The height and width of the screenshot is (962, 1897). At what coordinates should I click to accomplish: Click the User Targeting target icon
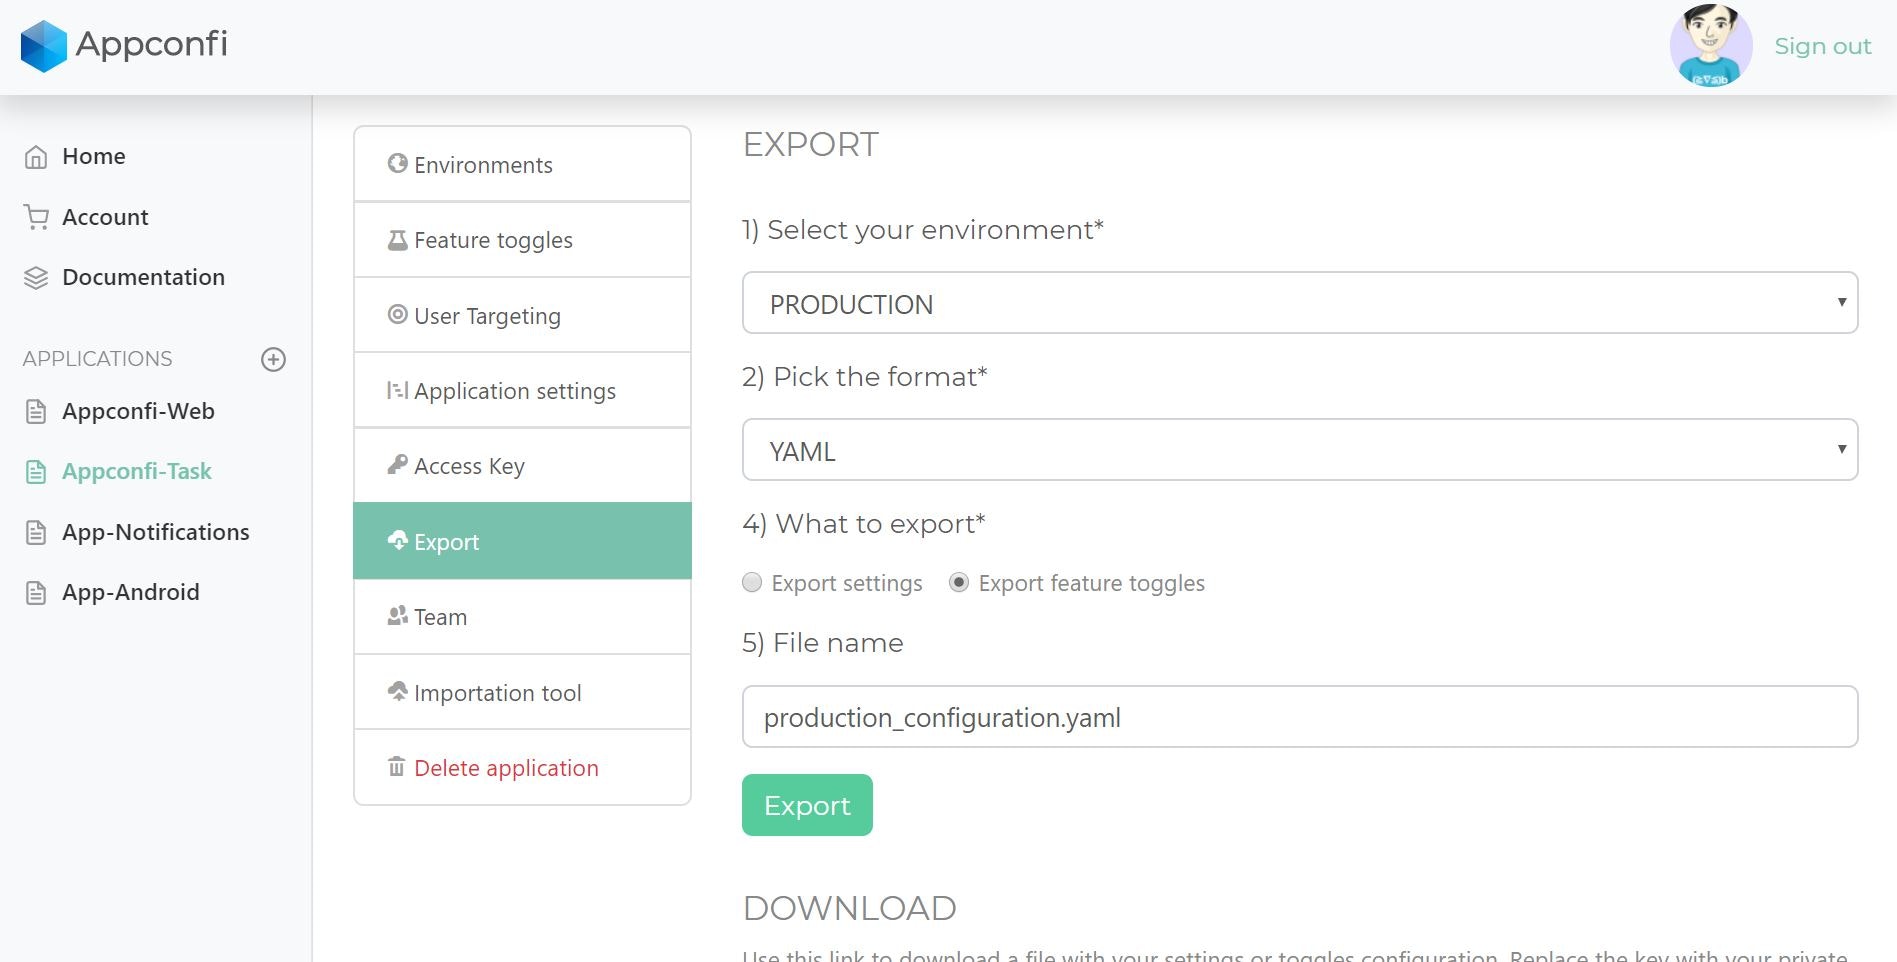point(397,314)
